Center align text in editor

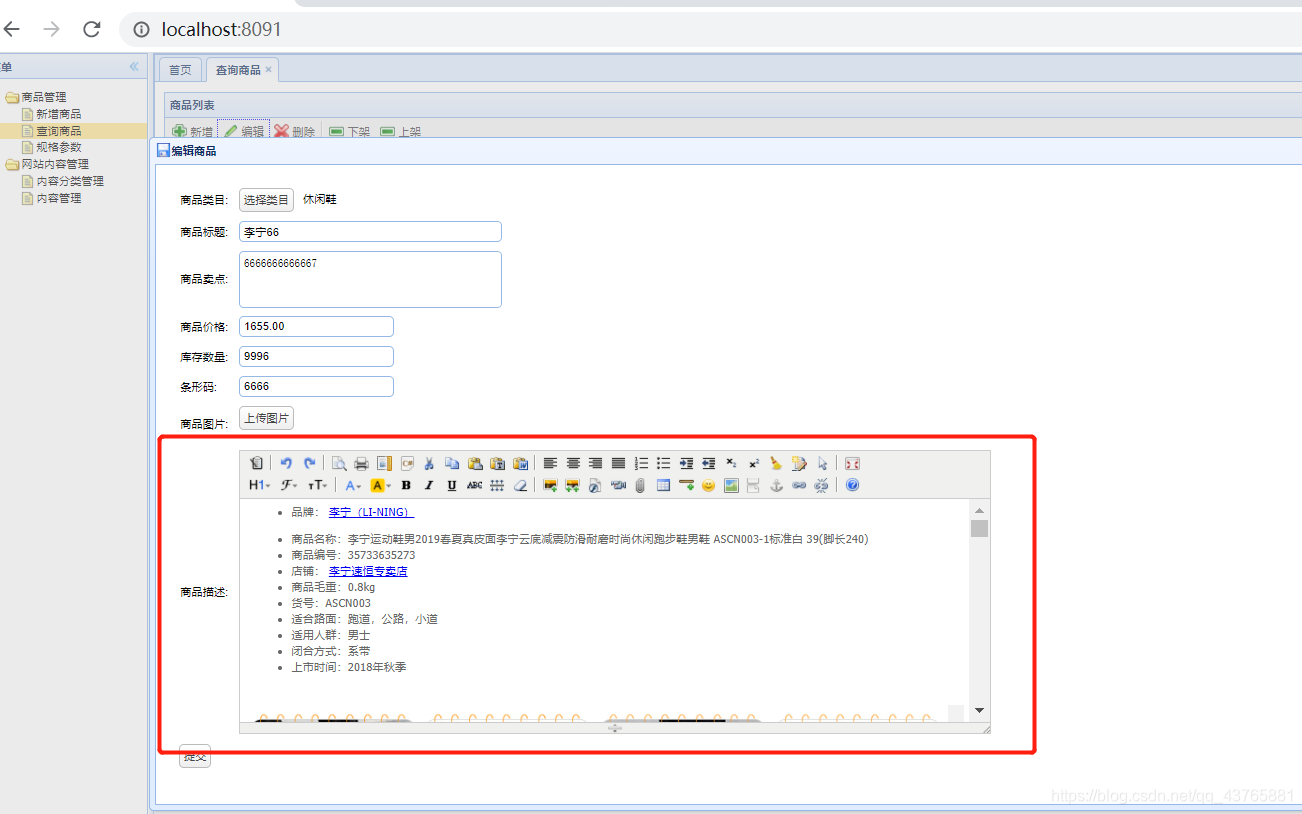(573, 463)
